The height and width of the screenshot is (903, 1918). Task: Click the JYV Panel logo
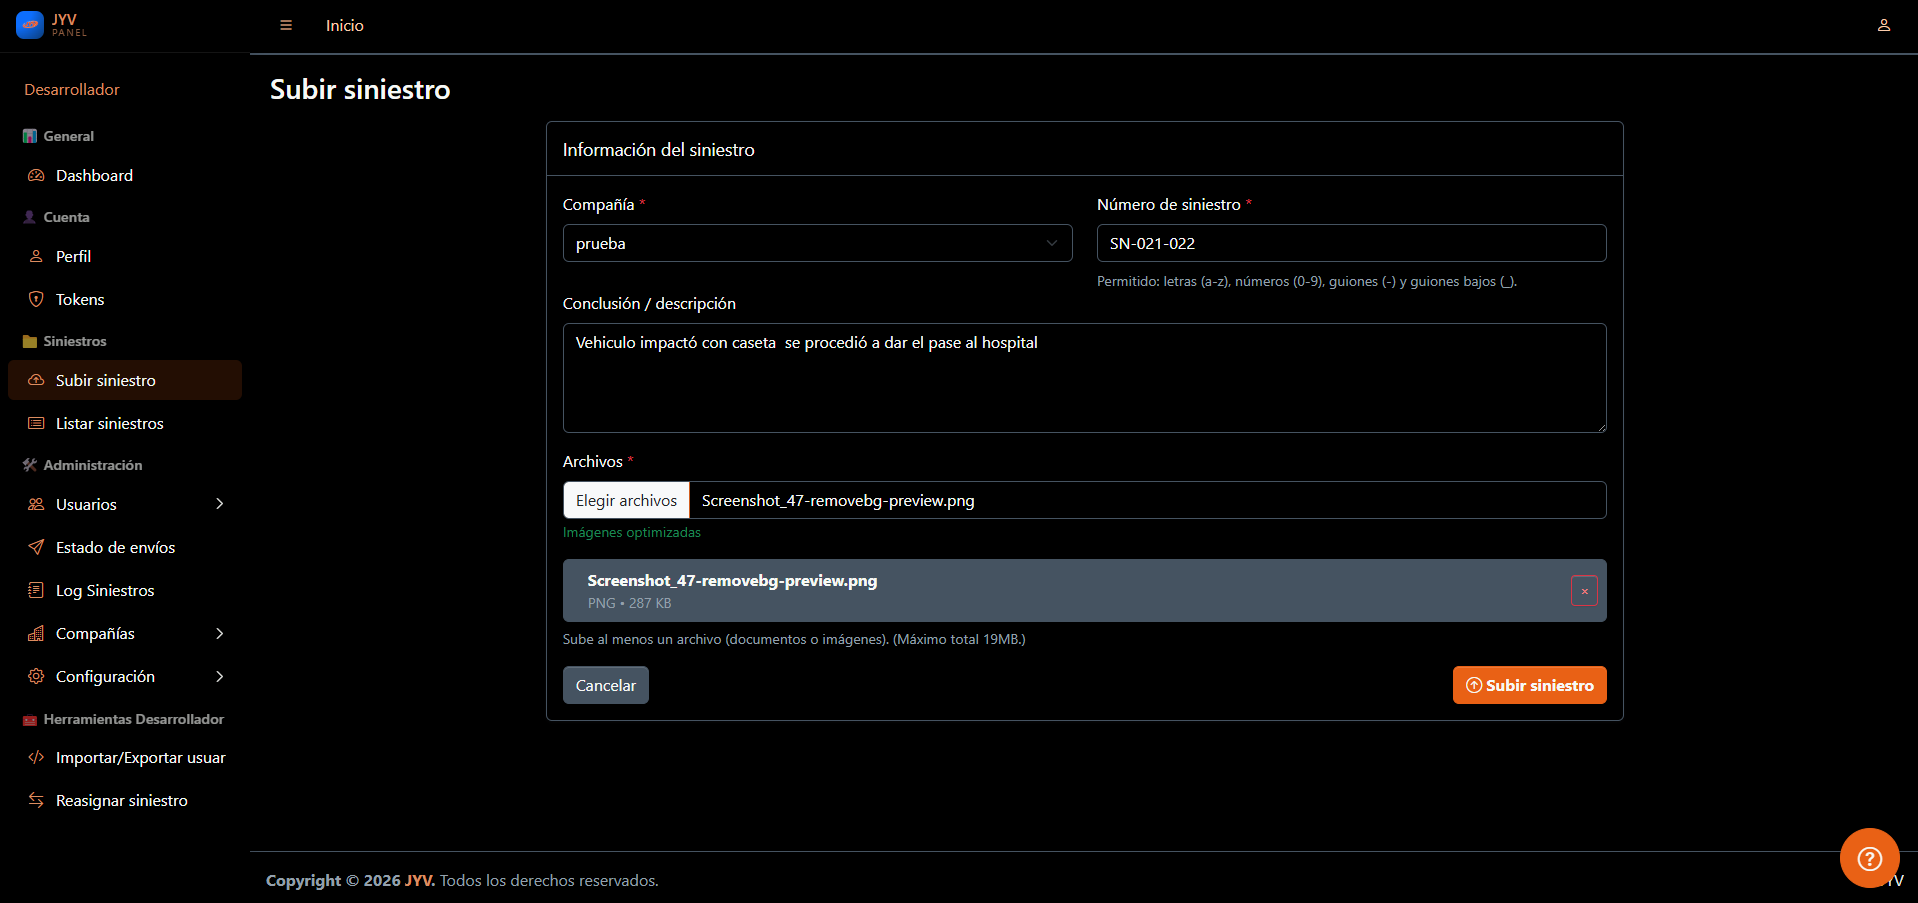[x=52, y=25]
